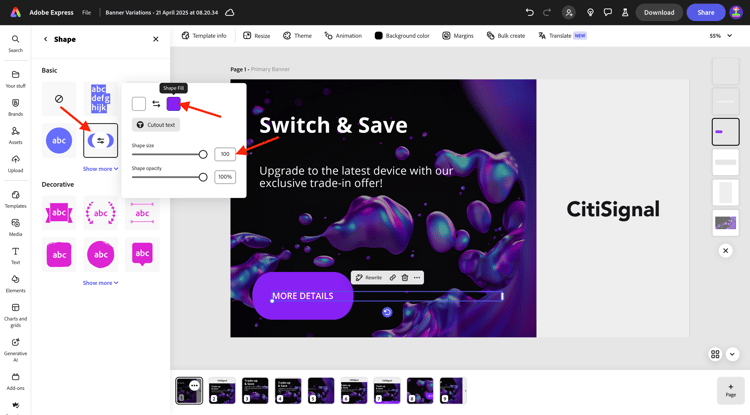The width and height of the screenshot is (750, 415).
Task: Open more options in floating text toolbar
Action: pos(417,277)
